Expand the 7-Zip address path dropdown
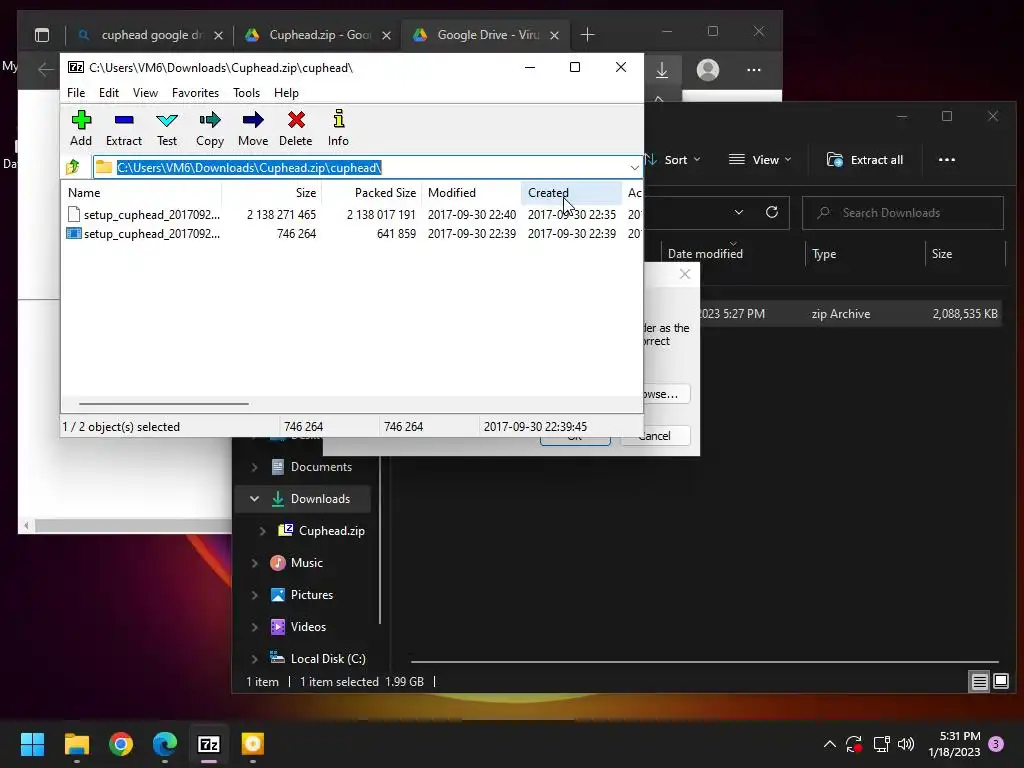Image resolution: width=1024 pixels, height=768 pixels. pyautogui.click(x=634, y=168)
